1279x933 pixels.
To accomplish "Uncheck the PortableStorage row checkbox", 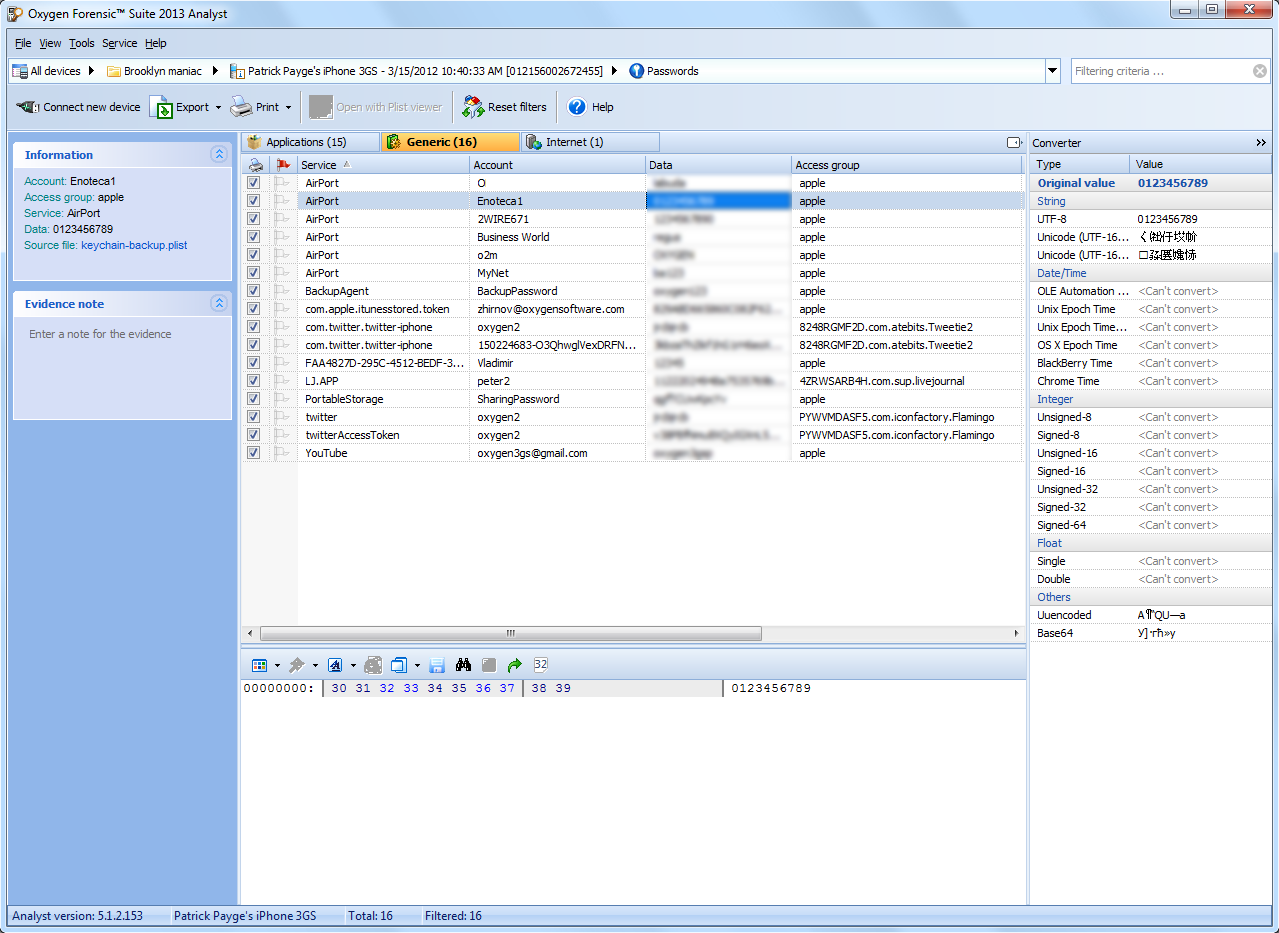I will 254,399.
